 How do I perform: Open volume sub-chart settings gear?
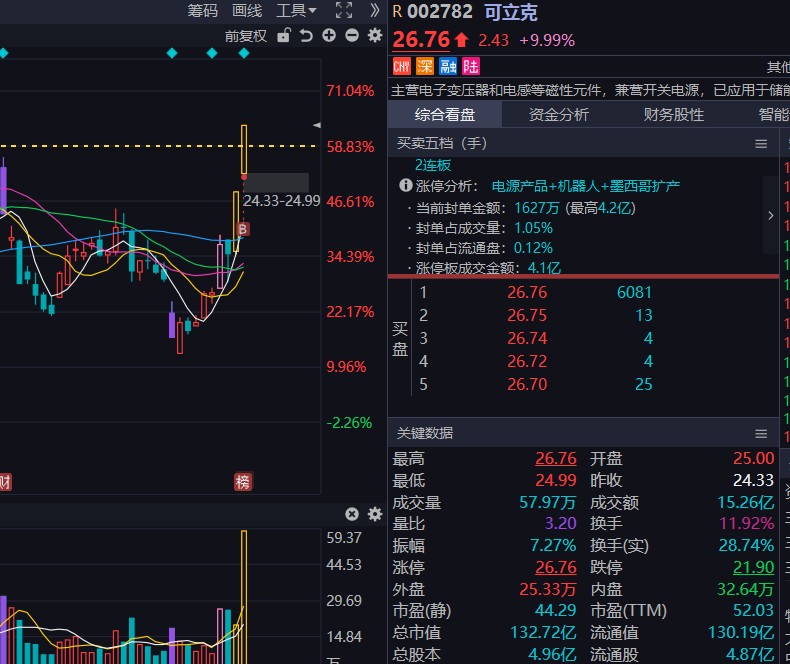click(x=375, y=514)
